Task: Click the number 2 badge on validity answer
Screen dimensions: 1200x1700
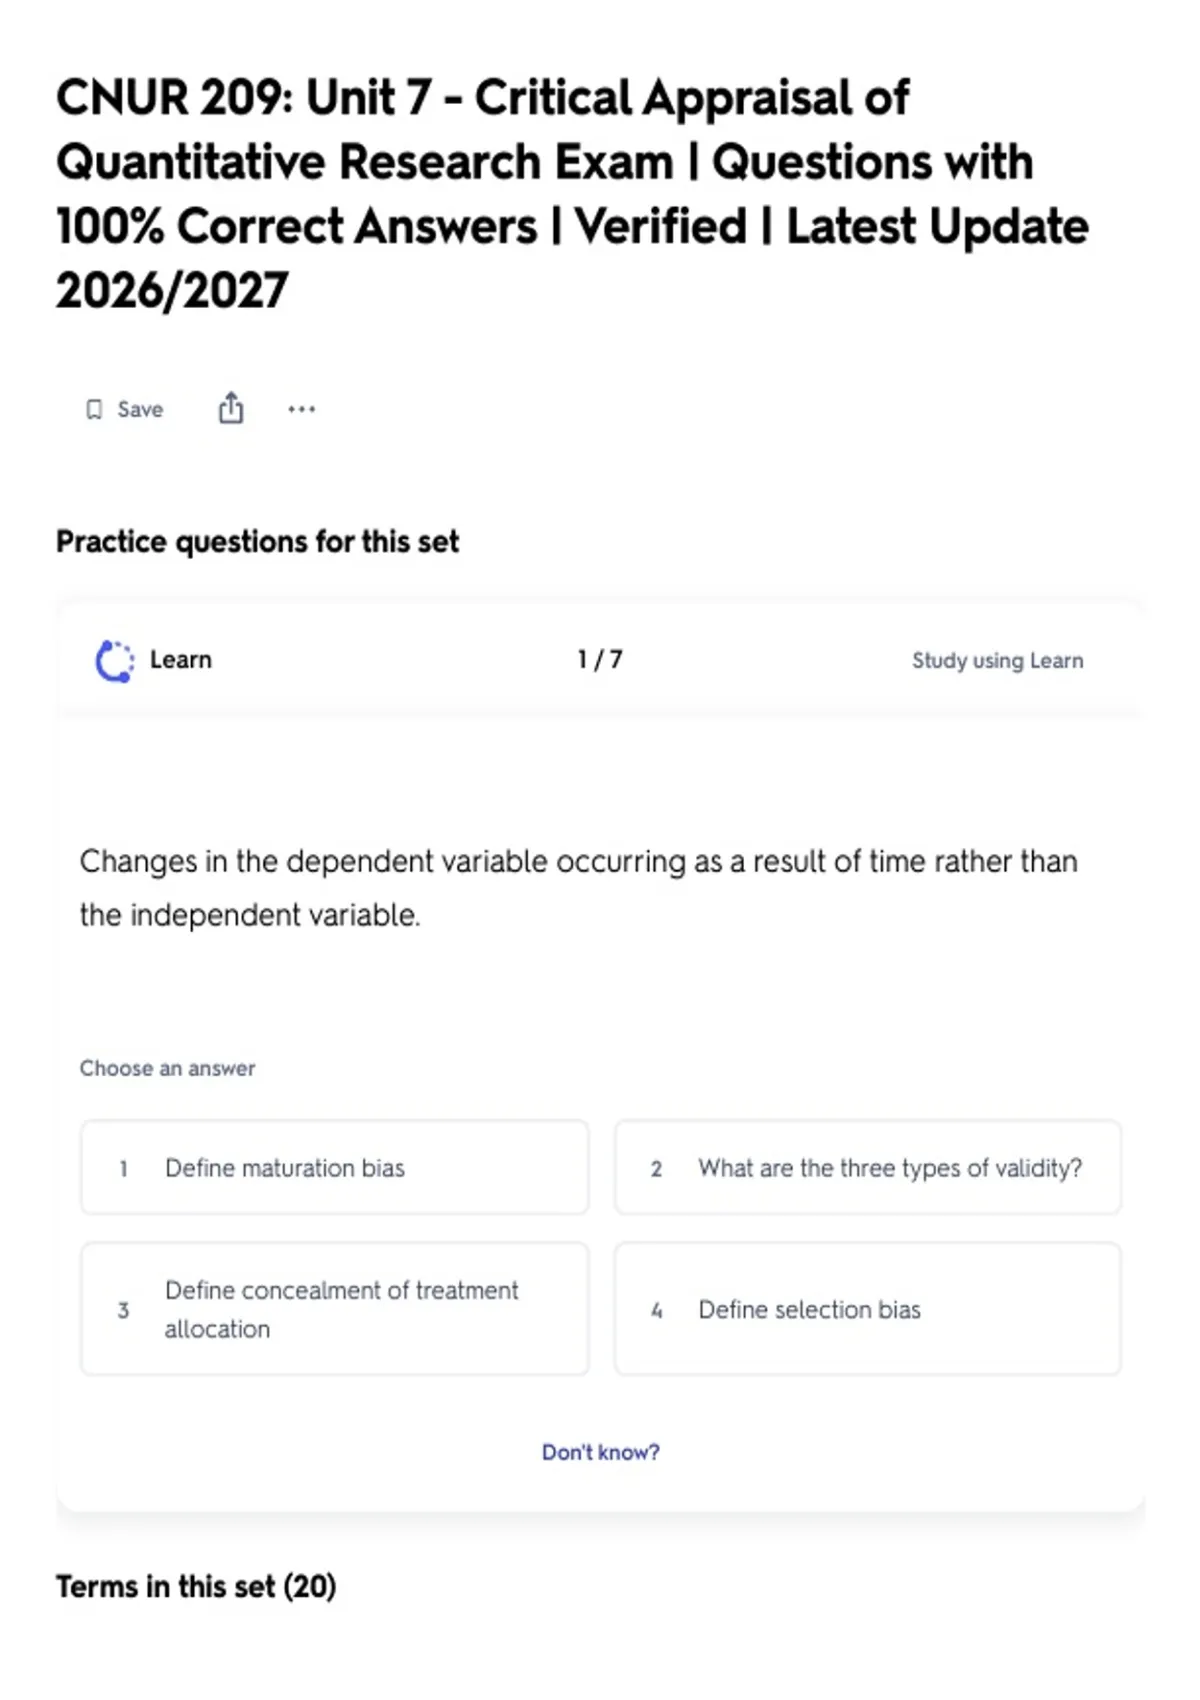Action: click(x=657, y=1168)
